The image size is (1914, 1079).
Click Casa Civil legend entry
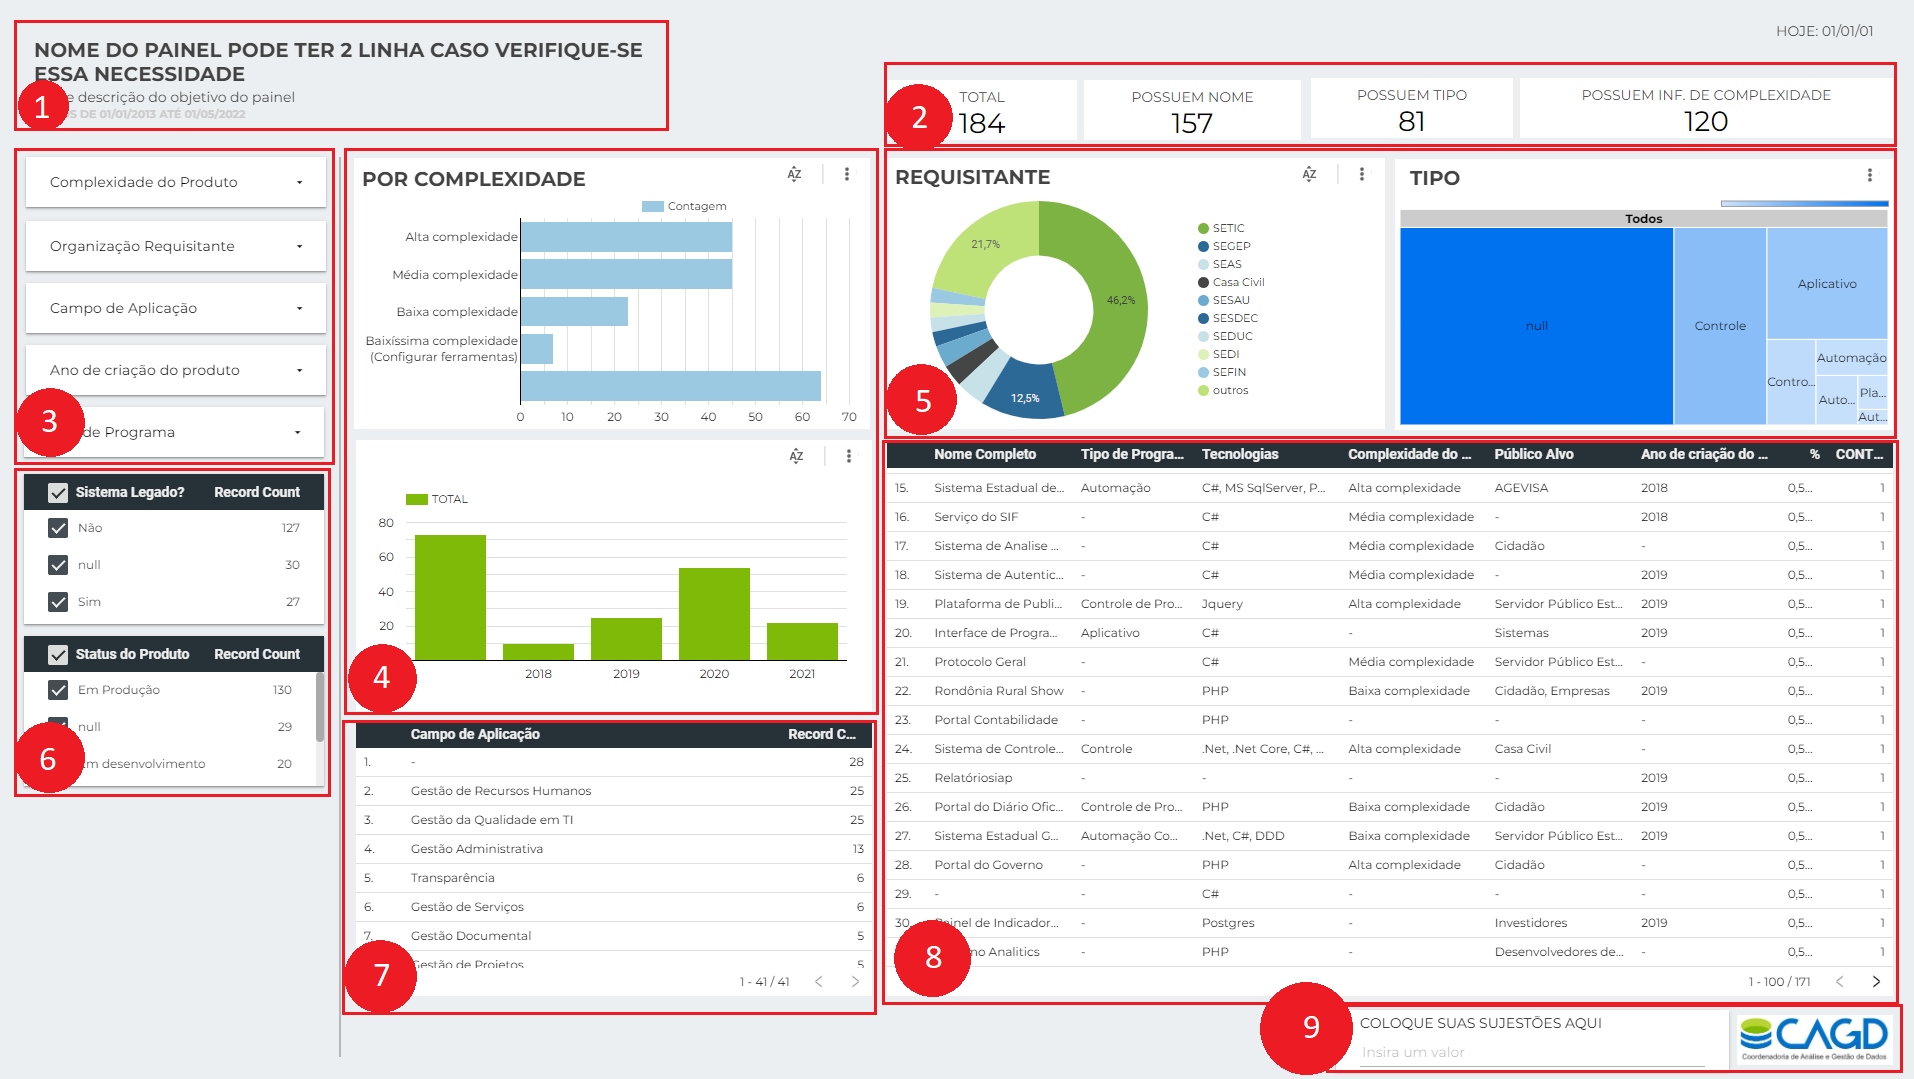tap(1231, 282)
